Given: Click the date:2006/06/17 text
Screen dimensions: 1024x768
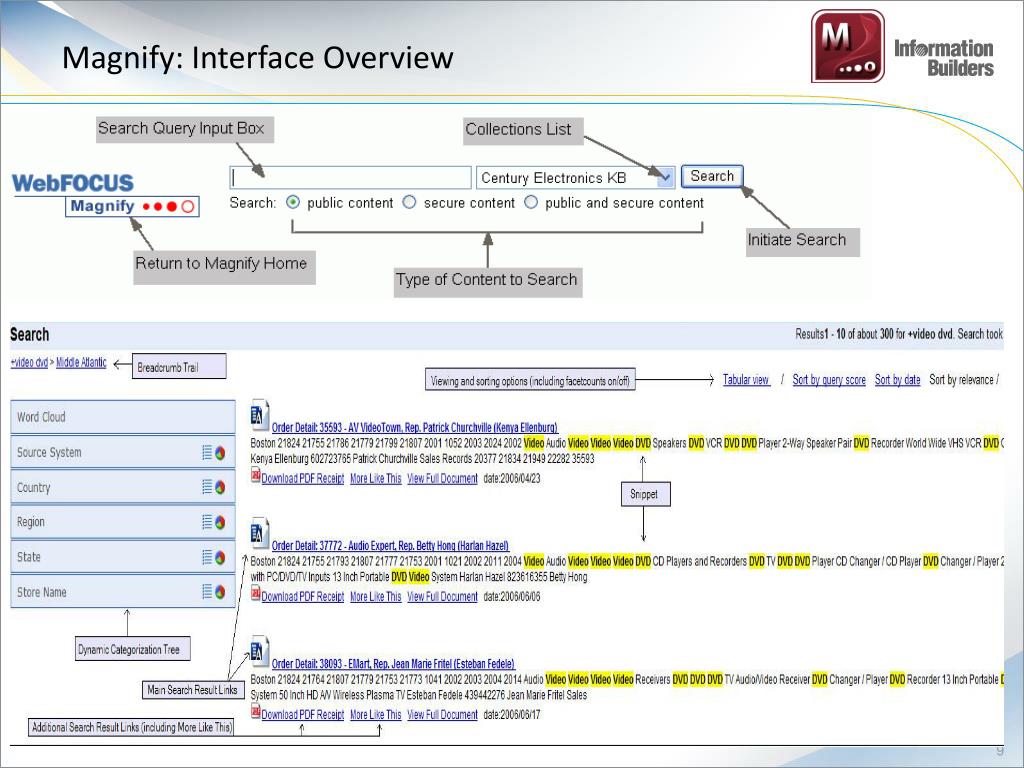Looking at the screenshot, I should [x=512, y=715].
